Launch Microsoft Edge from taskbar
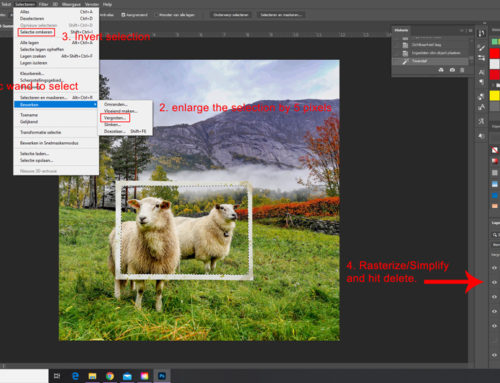This screenshot has height=383, width=500. 75,376
